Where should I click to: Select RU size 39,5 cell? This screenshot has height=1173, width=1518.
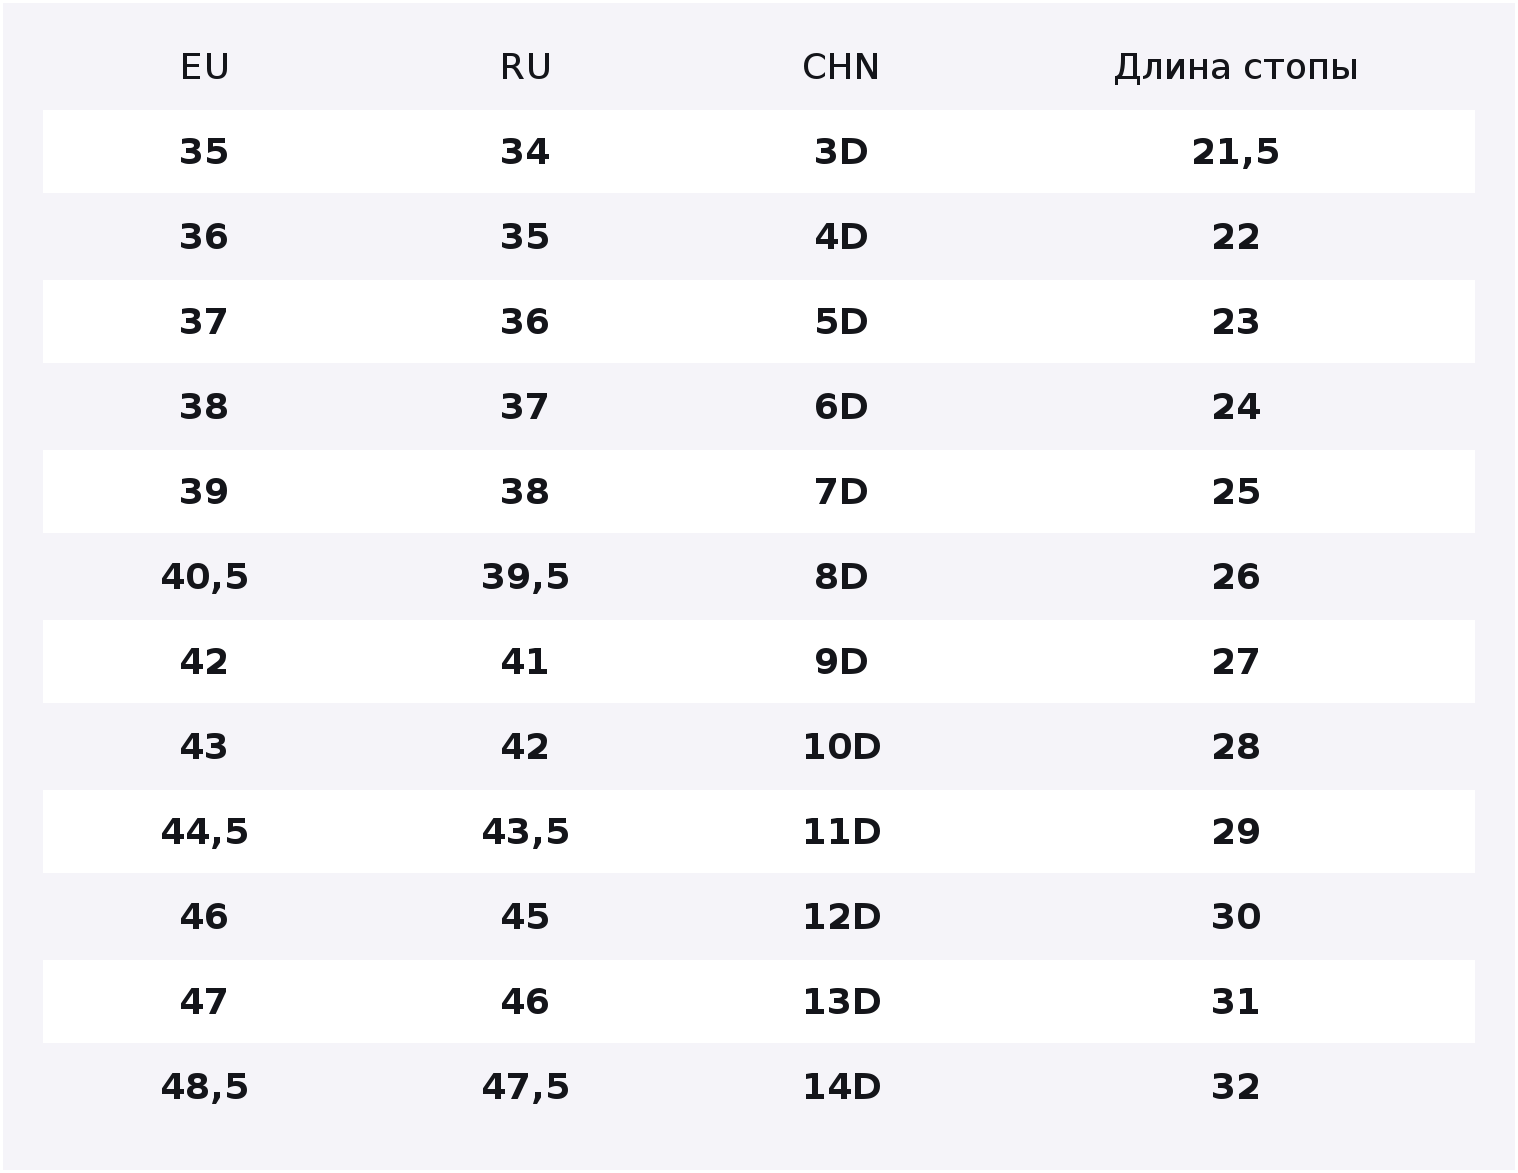525,577
